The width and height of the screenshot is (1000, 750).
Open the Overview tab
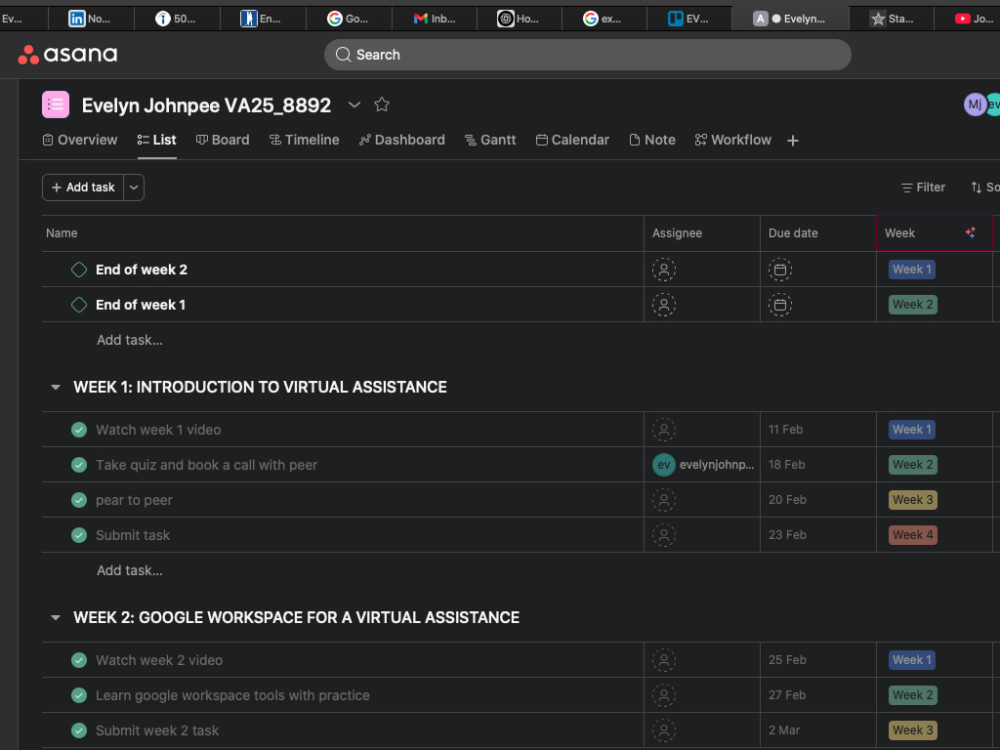pos(80,140)
